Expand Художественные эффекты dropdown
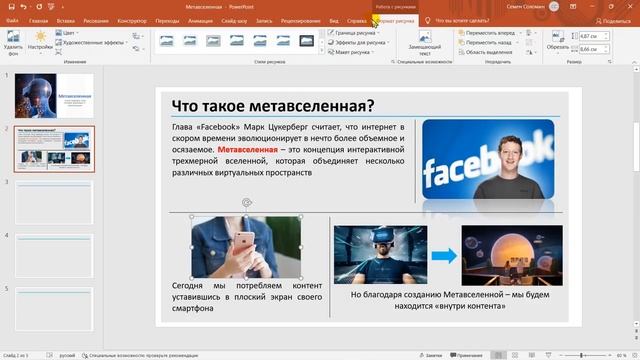The image size is (640, 360). pyautogui.click(x=91, y=42)
